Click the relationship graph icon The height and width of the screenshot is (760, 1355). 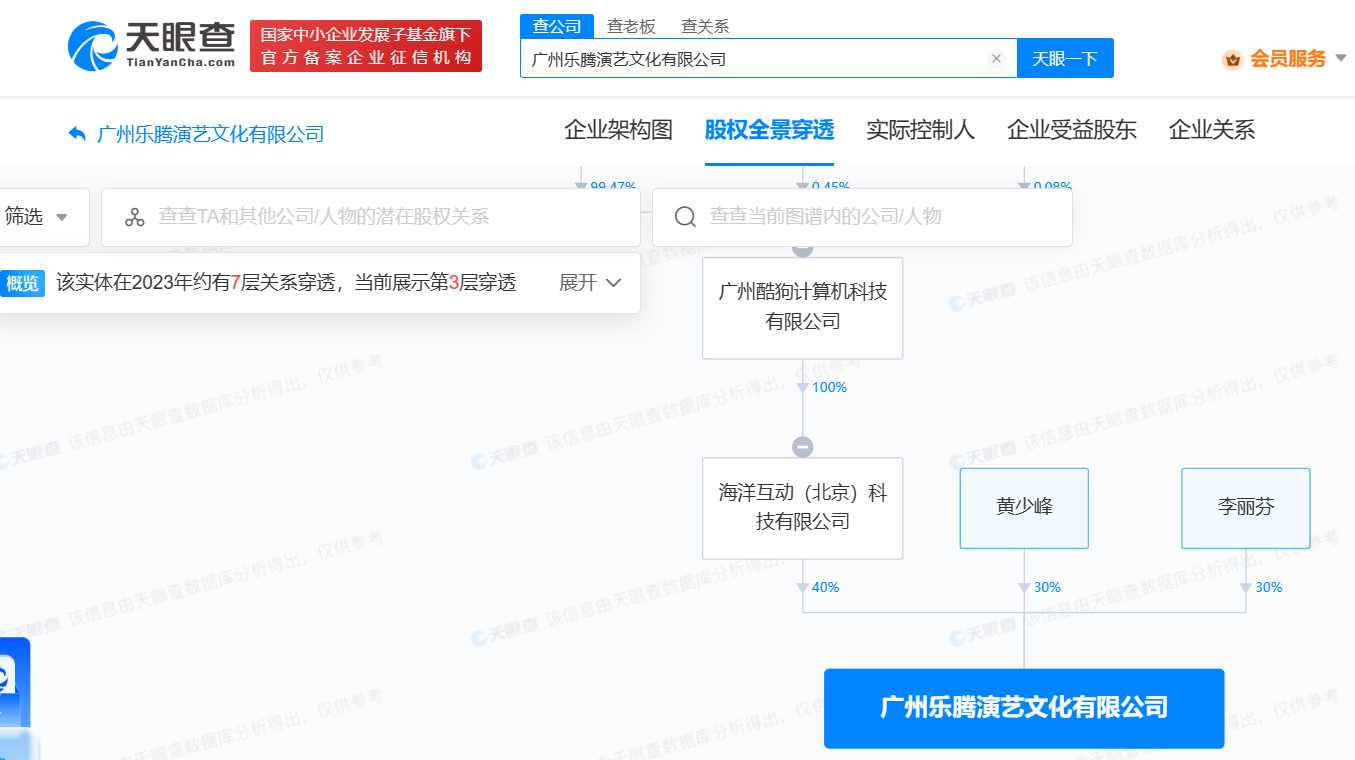[135, 217]
